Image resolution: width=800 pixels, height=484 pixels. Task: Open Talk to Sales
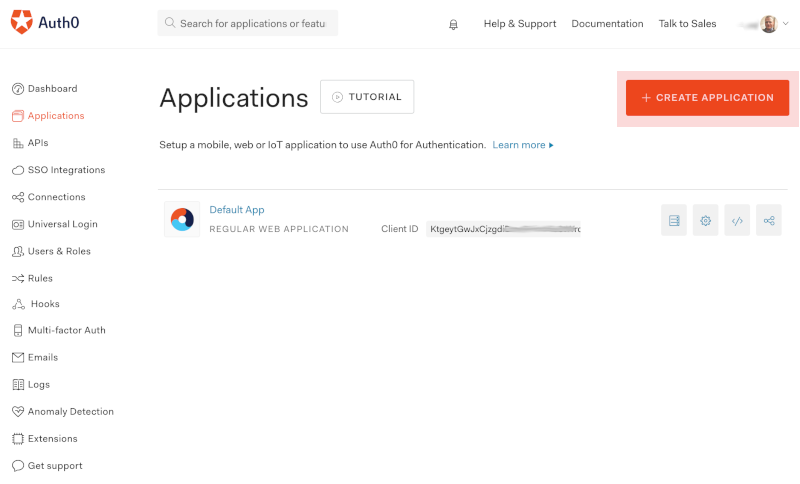687,24
